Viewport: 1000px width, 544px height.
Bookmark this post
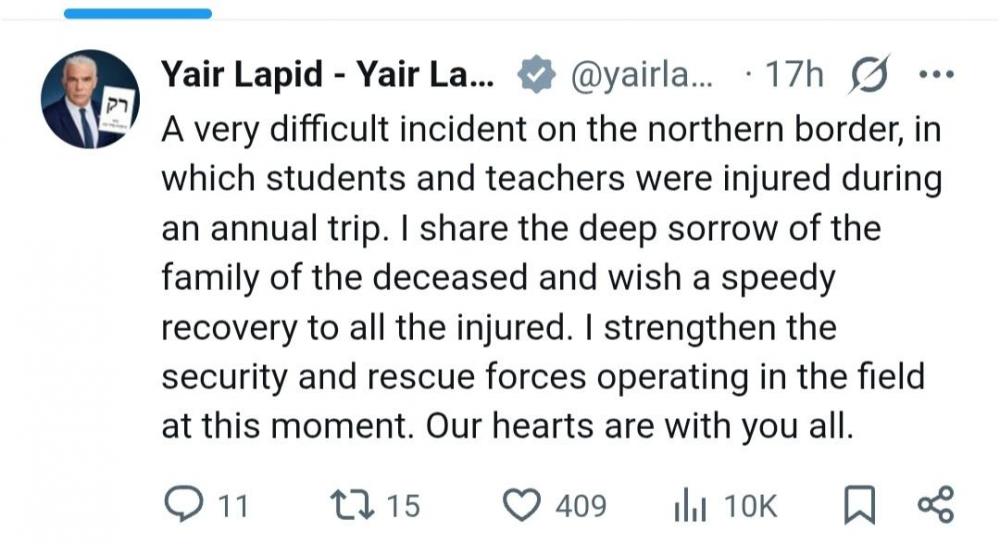[x=859, y=504]
